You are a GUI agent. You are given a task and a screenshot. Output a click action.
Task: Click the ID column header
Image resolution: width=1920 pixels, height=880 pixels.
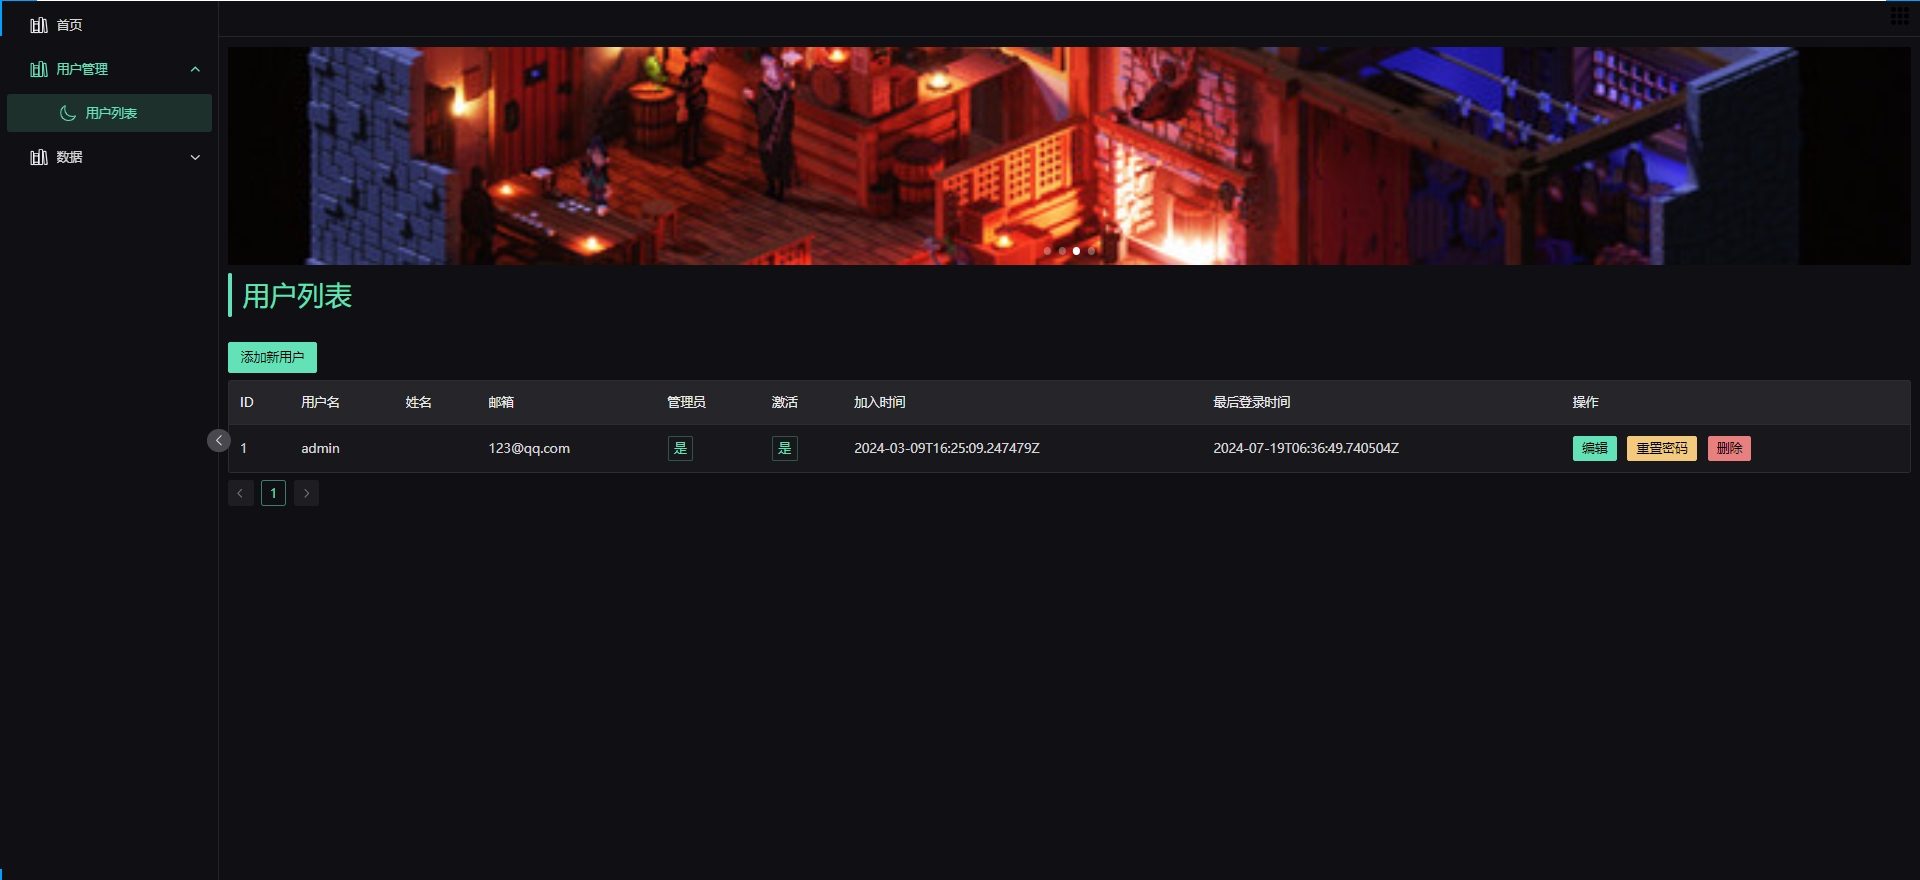(247, 402)
